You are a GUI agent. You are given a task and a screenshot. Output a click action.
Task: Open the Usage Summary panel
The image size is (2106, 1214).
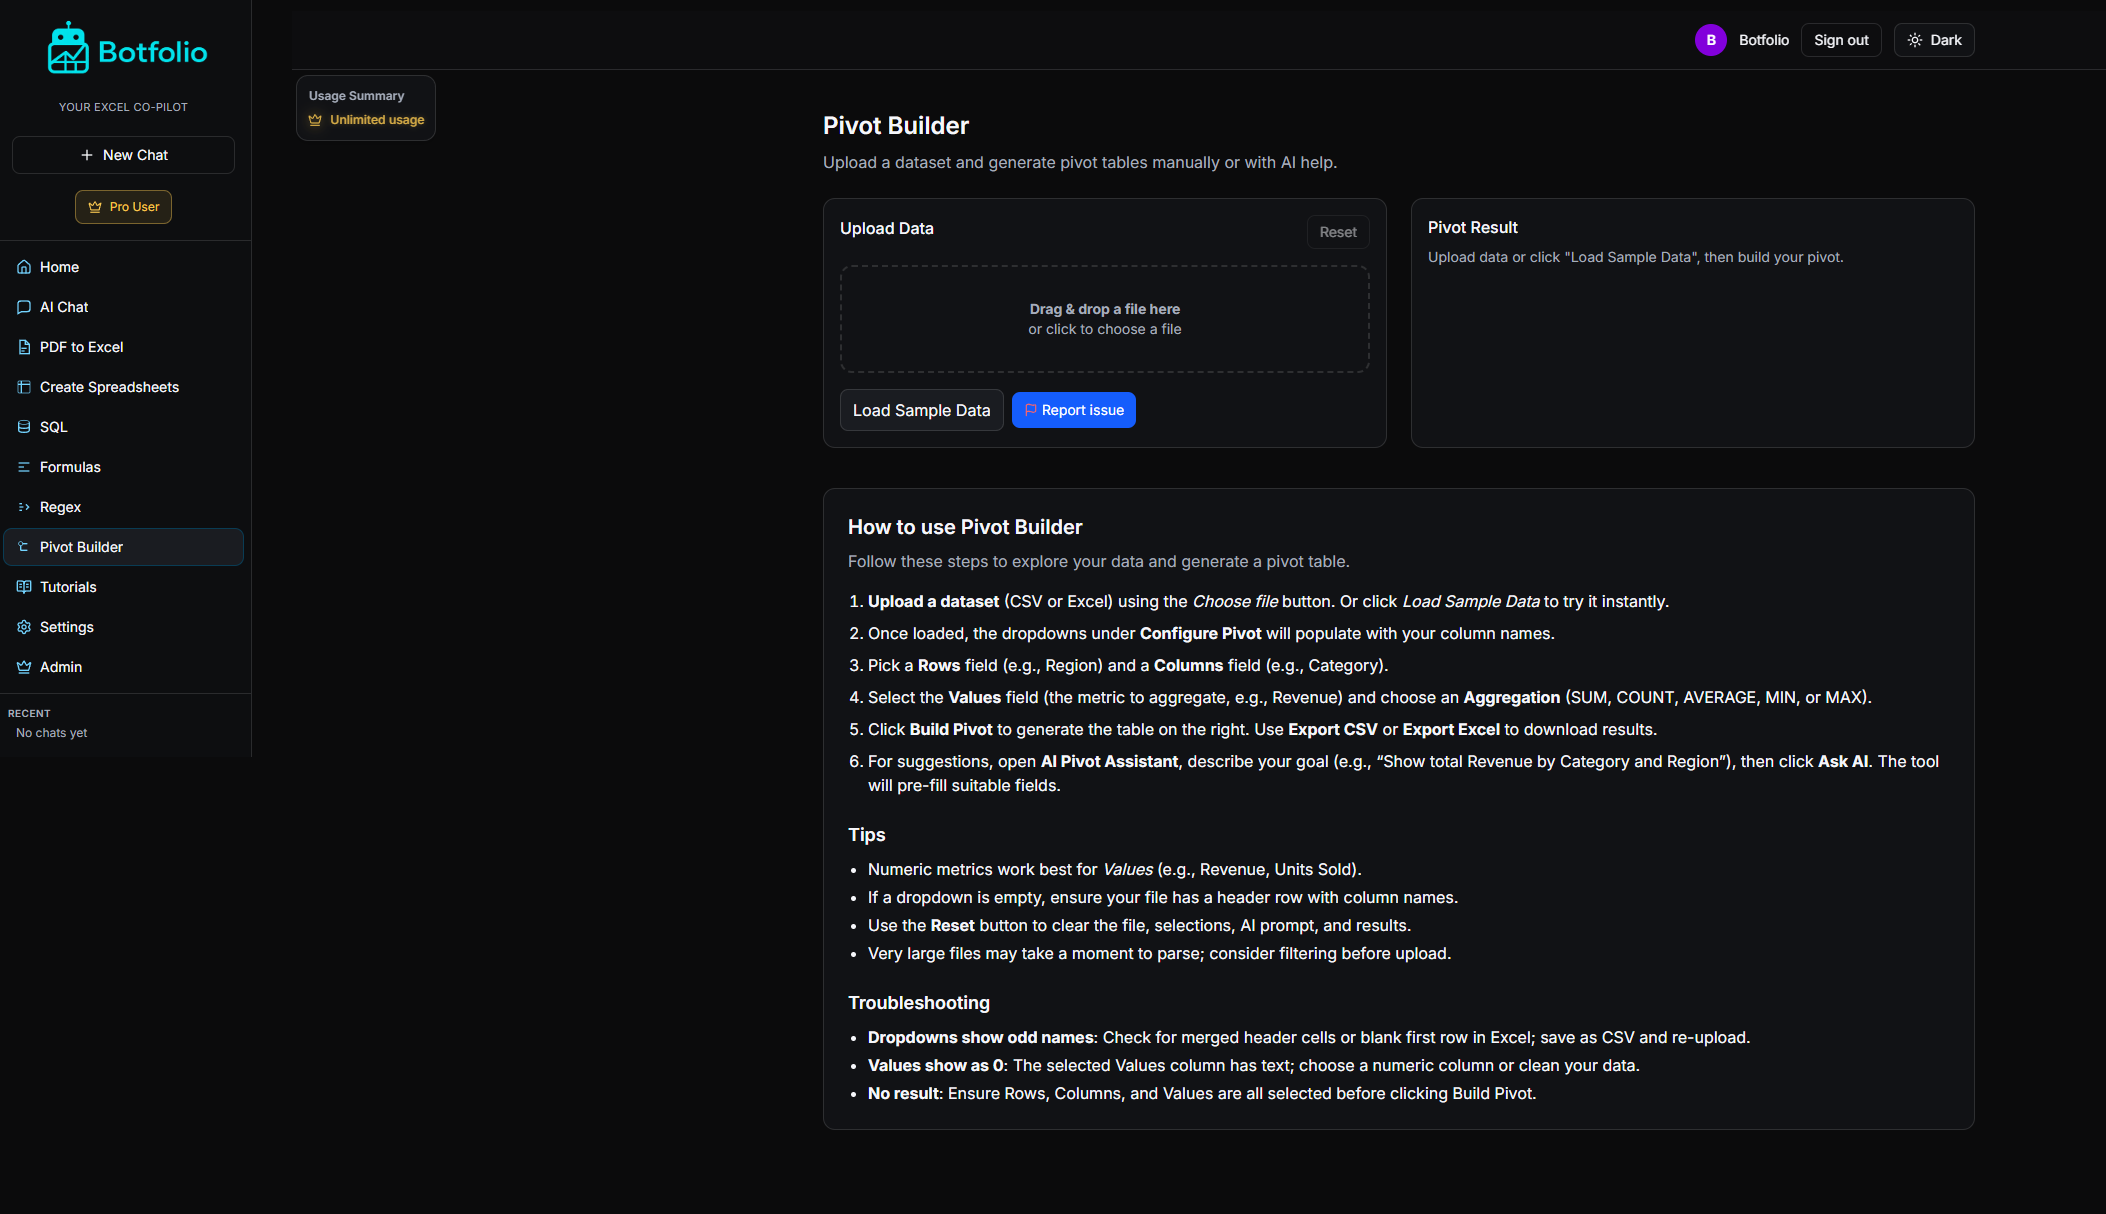pos(365,107)
